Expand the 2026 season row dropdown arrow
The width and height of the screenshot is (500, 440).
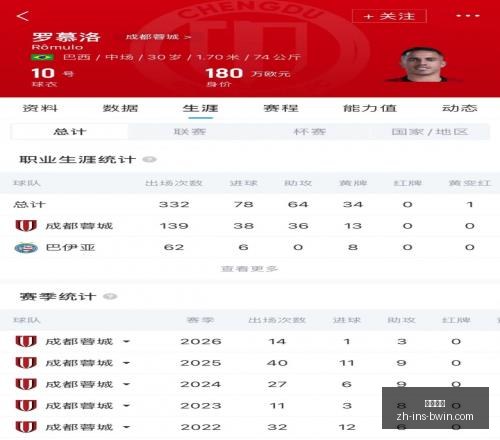click(x=126, y=342)
